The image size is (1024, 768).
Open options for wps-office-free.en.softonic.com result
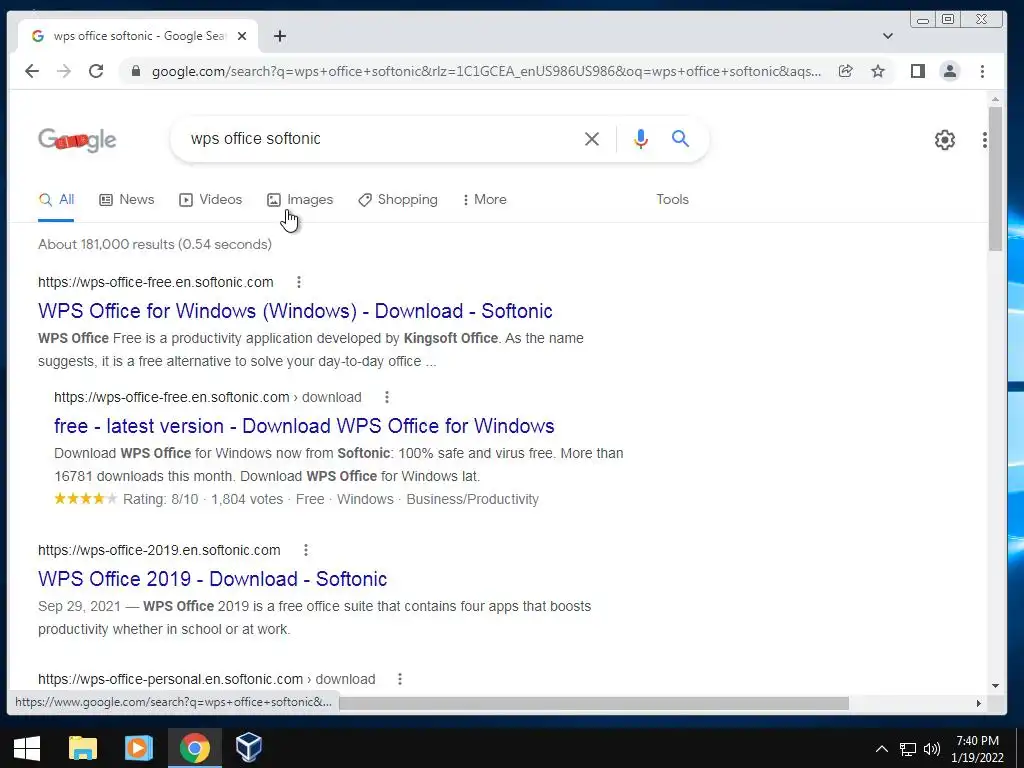[x=298, y=282]
